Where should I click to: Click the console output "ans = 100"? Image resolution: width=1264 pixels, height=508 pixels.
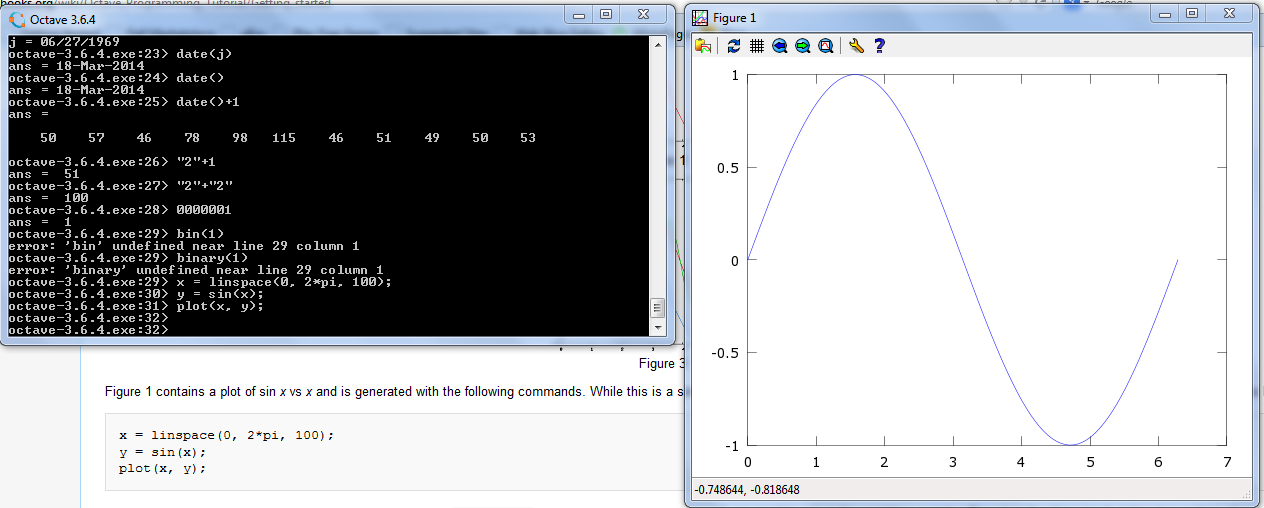[48, 198]
